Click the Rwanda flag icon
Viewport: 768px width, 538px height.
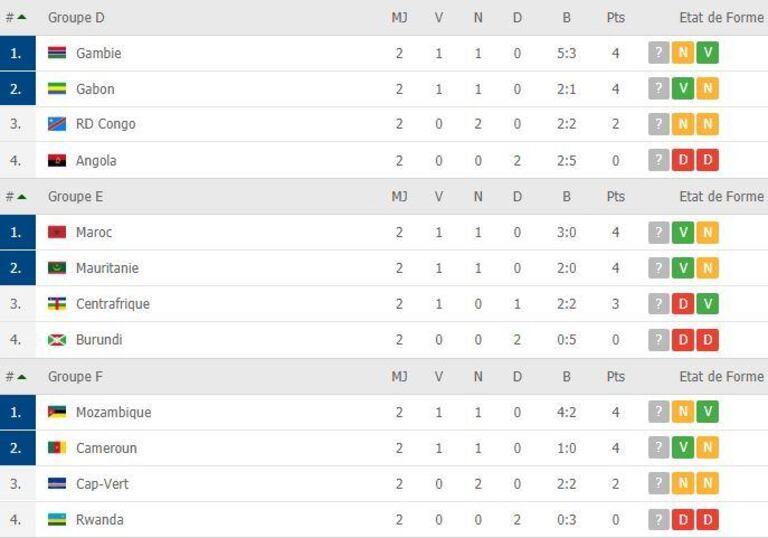click(57, 519)
